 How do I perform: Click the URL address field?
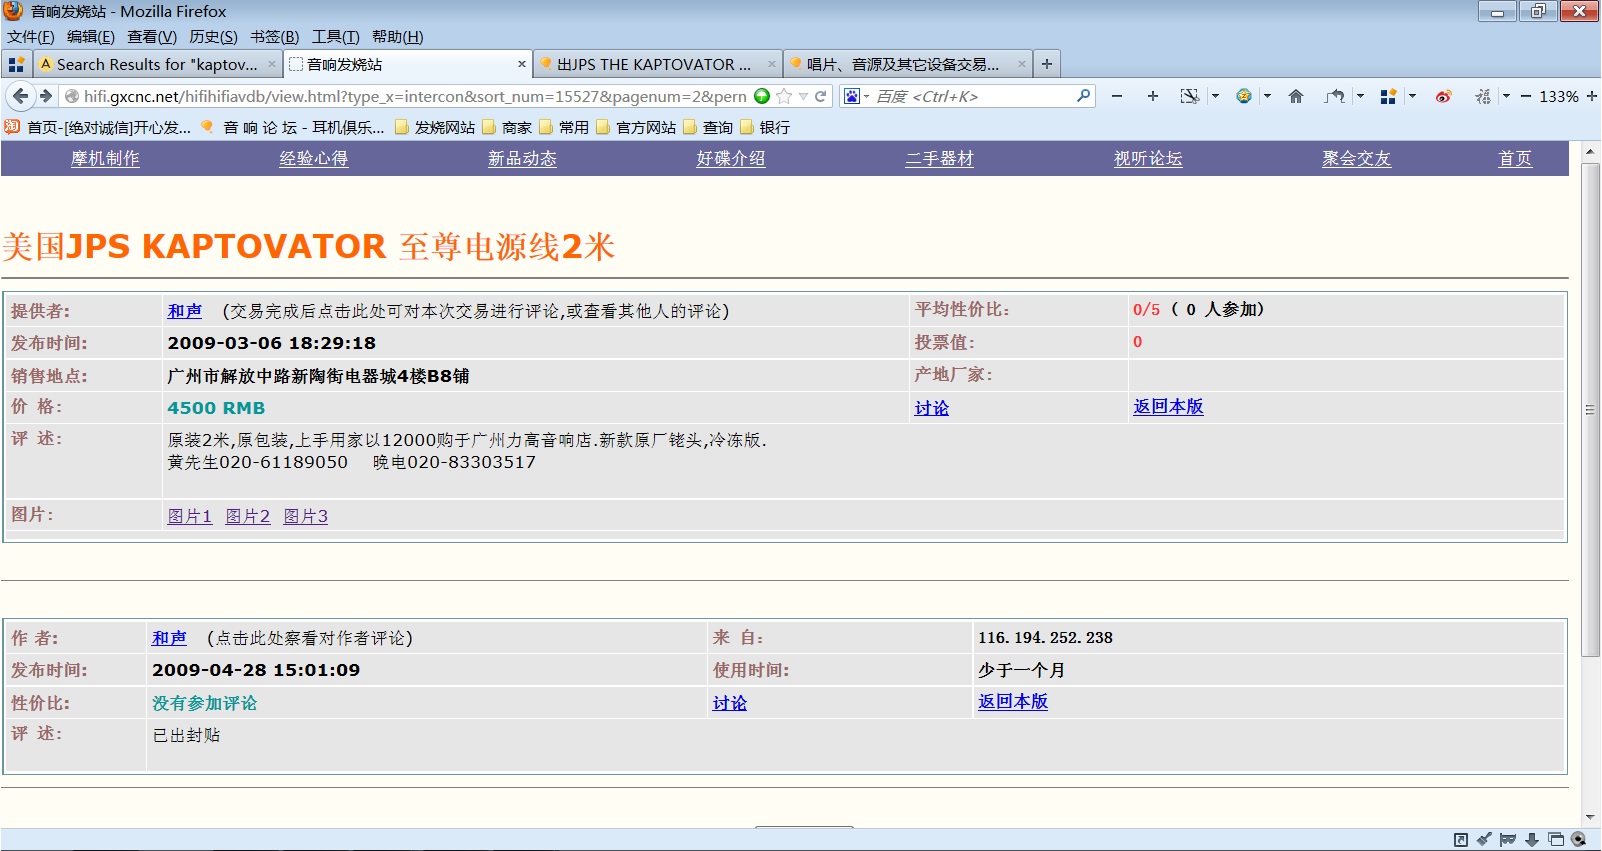[414, 96]
